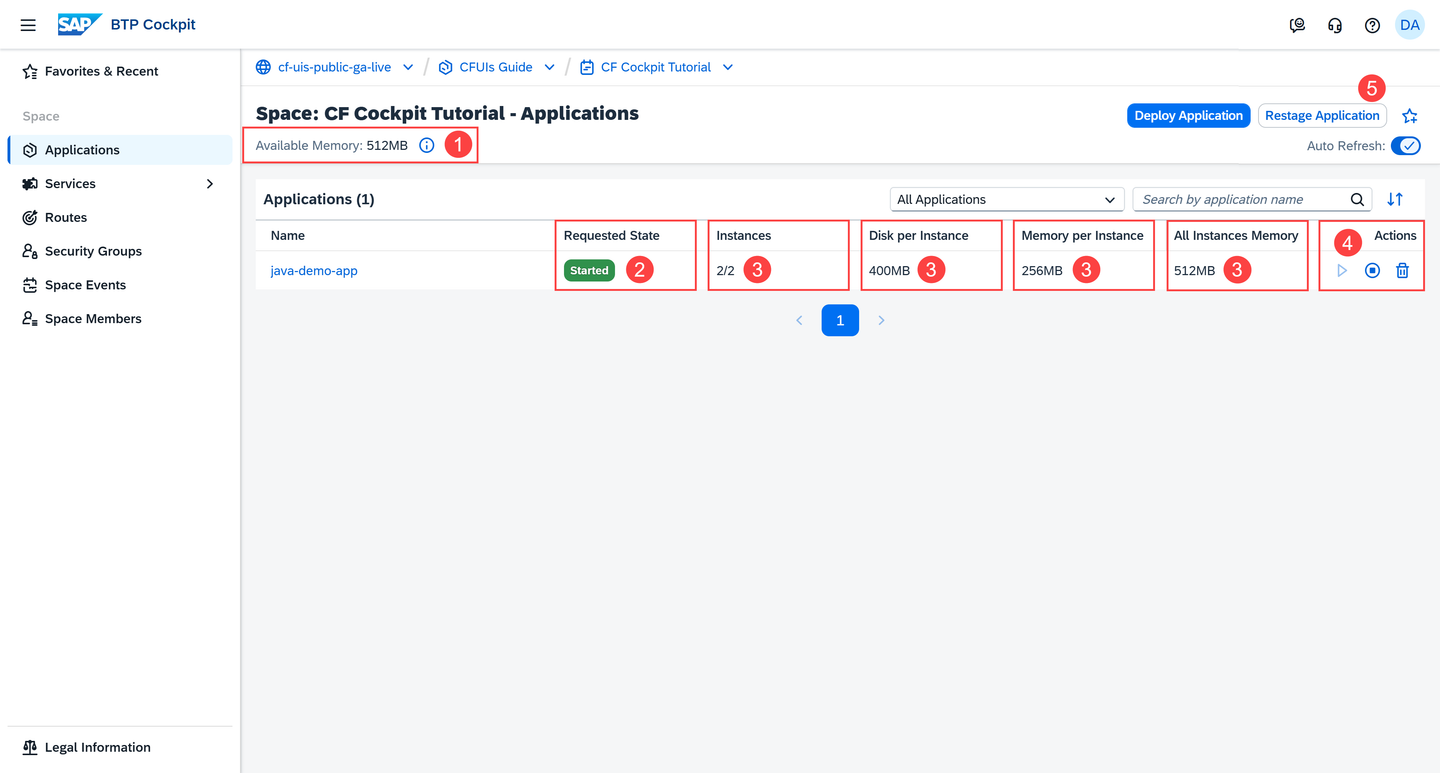Click the Applications (1) table title
Image resolution: width=1440 pixels, height=773 pixels.
pyautogui.click(x=319, y=199)
